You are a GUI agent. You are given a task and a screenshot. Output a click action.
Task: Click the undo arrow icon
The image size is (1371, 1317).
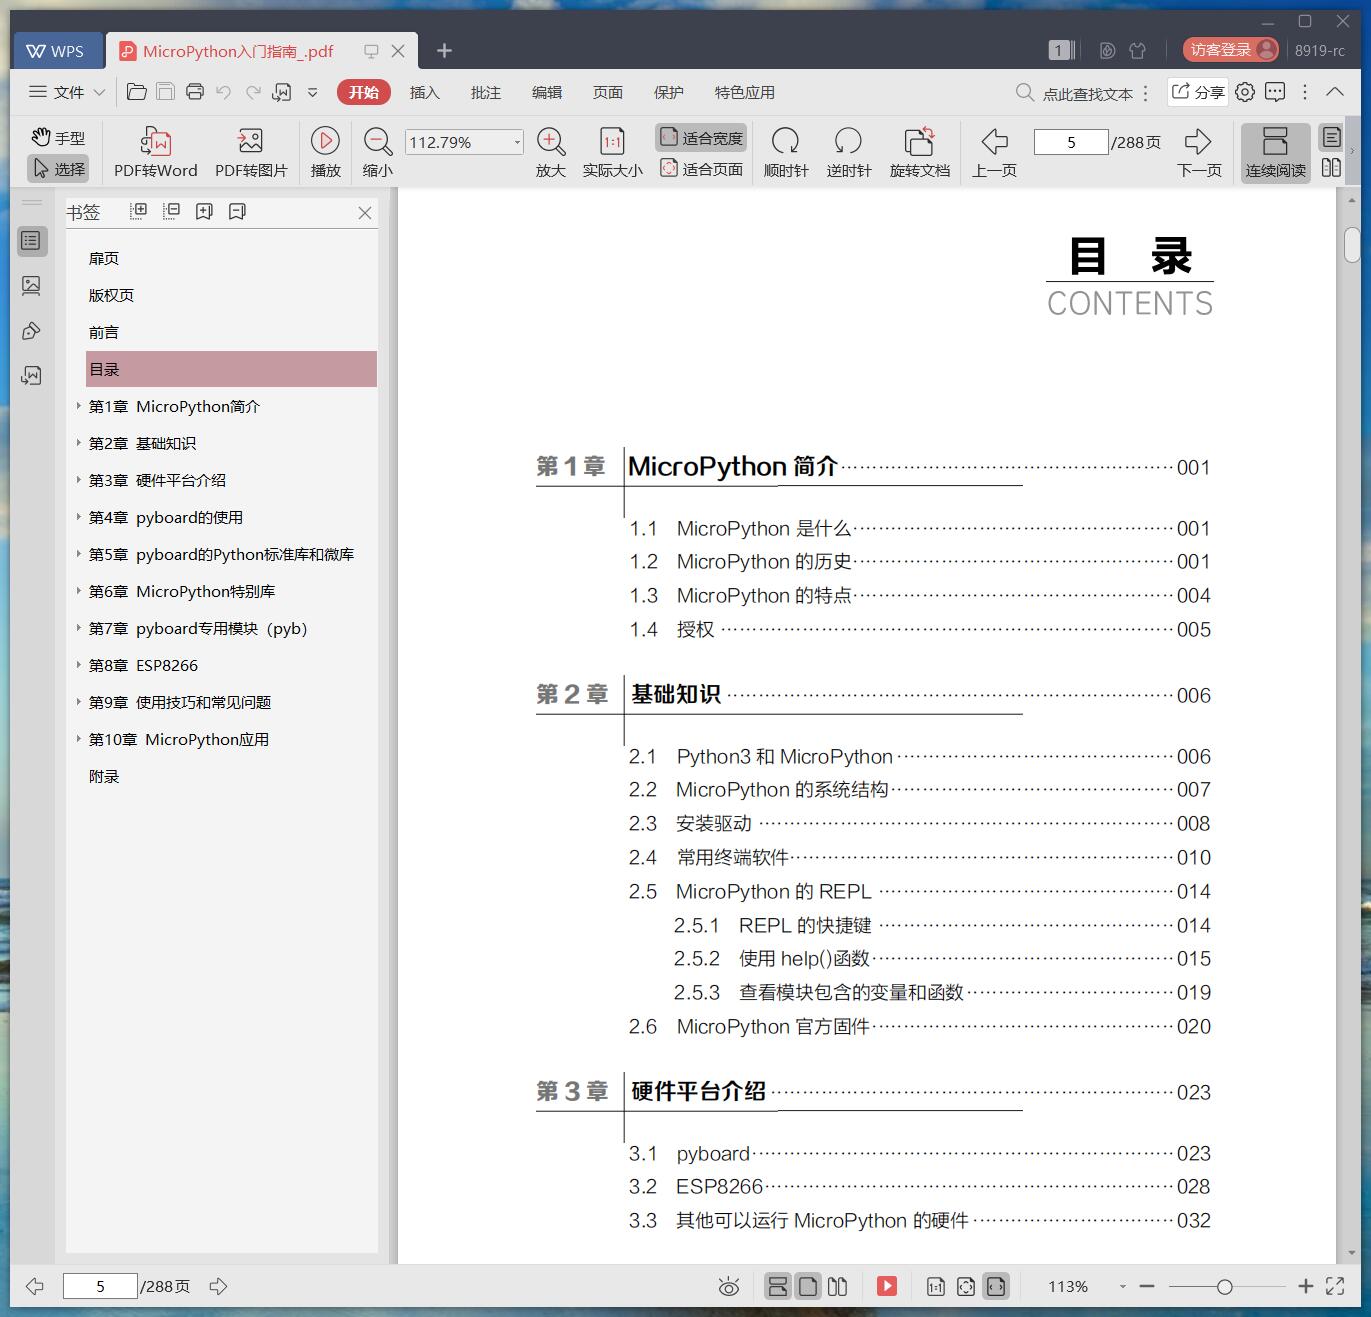pyautogui.click(x=224, y=92)
